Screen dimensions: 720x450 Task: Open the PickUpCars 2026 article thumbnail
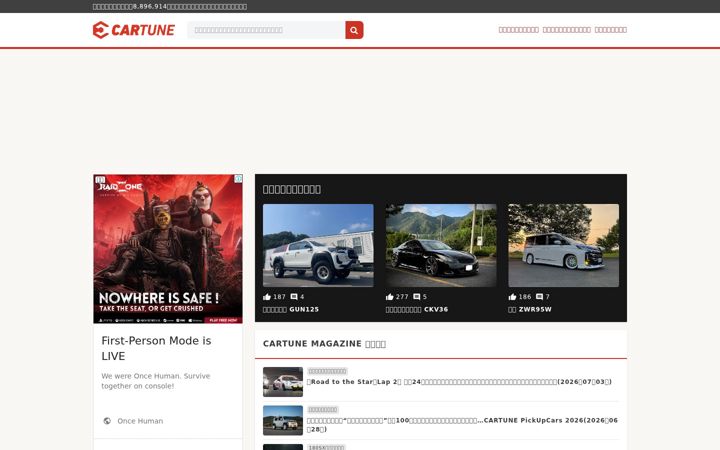283,421
